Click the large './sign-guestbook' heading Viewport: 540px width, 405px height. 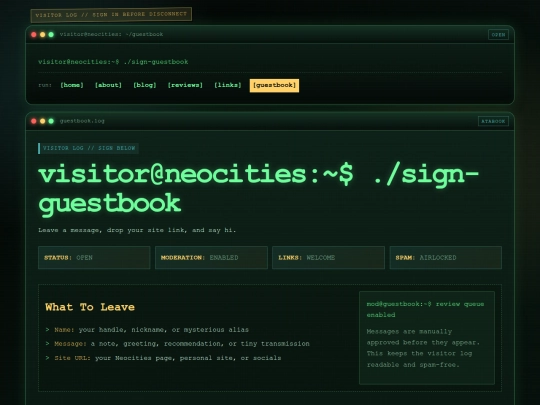click(258, 189)
